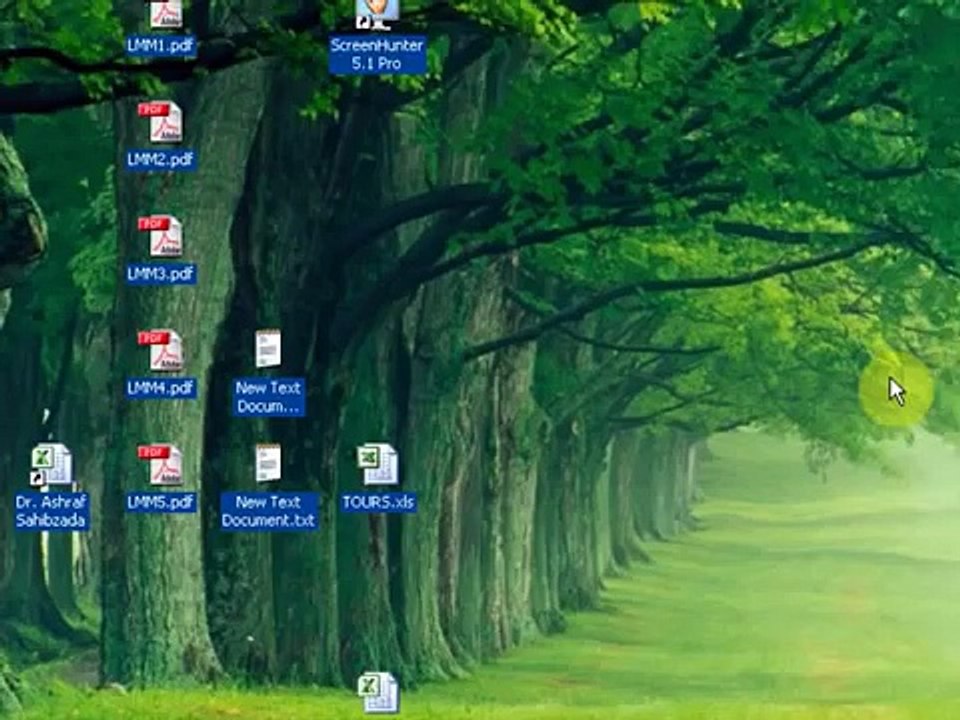
Task: Select the truncated New Text Docum... file icon
Action: point(268,348)
